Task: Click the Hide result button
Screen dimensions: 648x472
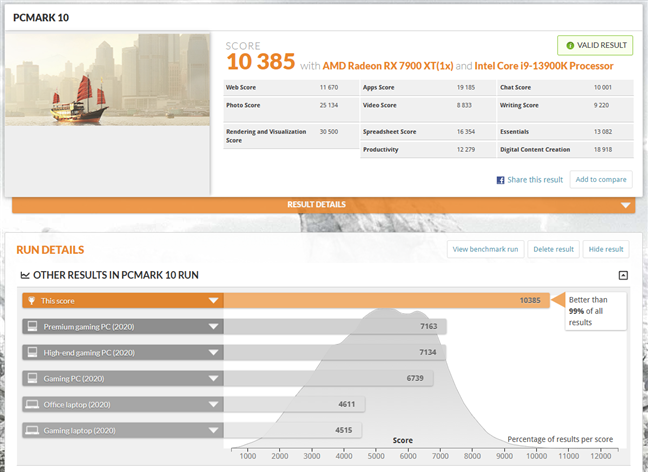Action: [x=606, y=249]
